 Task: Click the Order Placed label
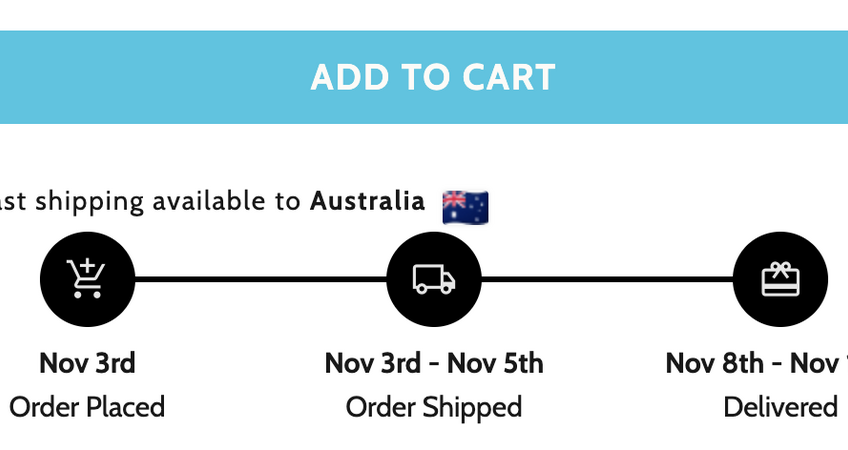click(x=87, y=407)
